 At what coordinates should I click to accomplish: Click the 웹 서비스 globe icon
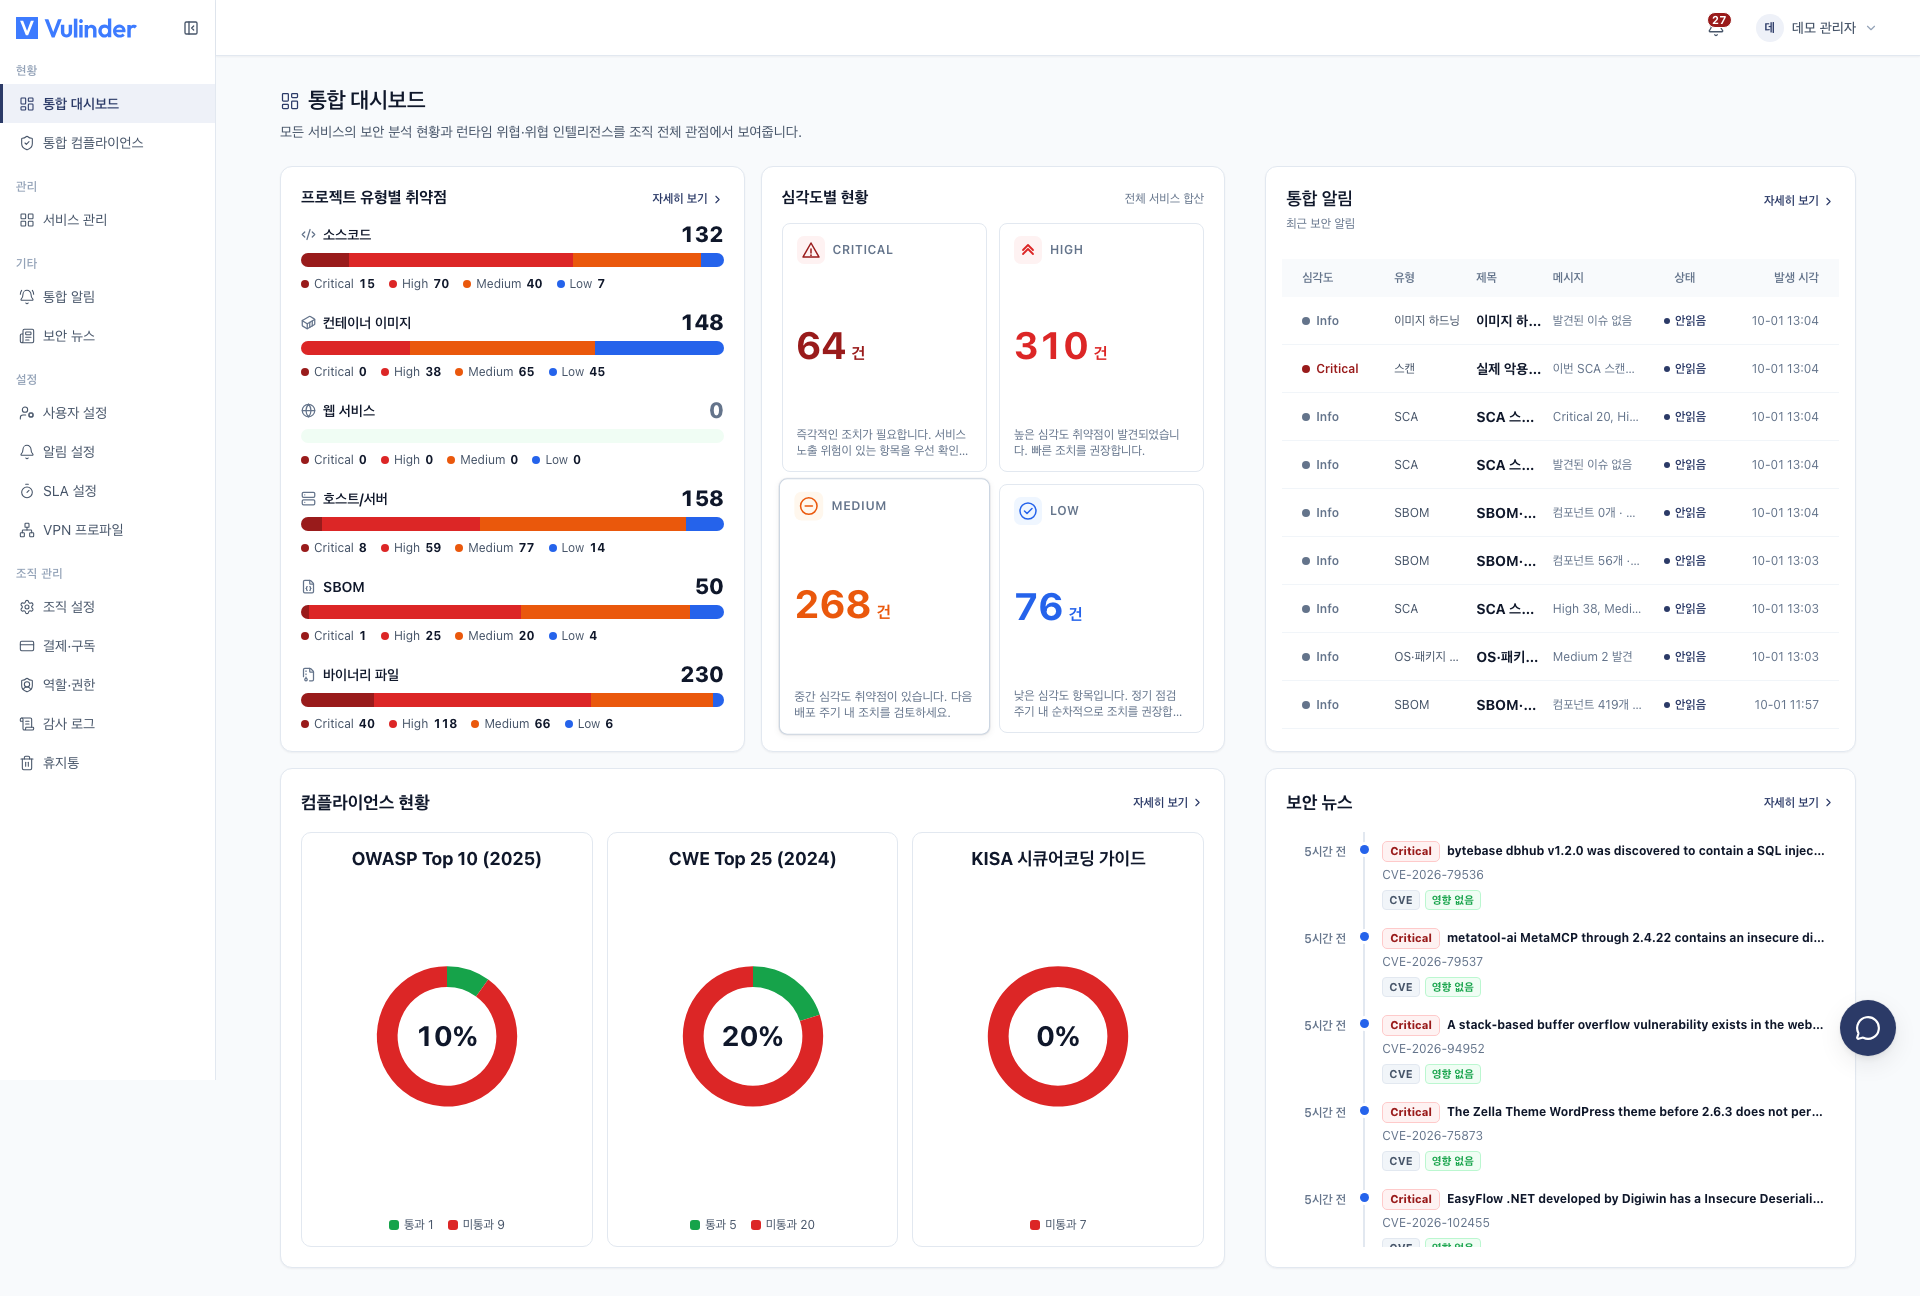click(308, 411)
